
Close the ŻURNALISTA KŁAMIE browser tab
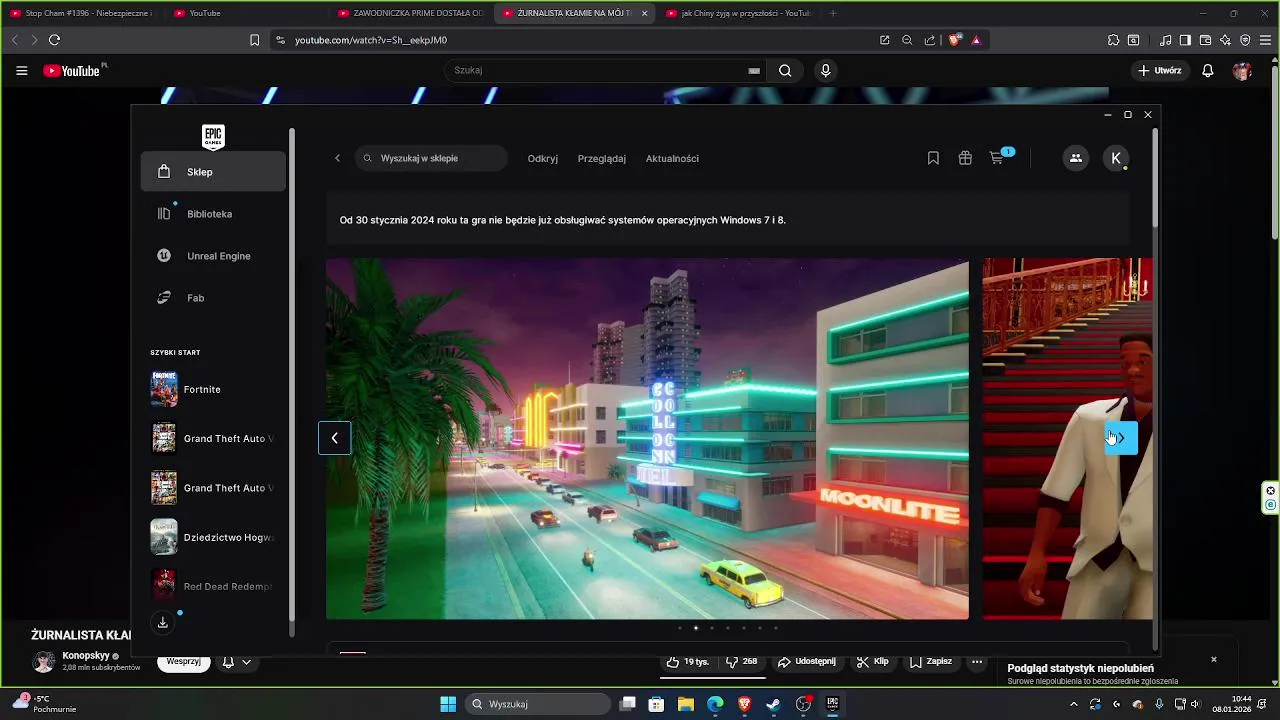(x=644, y=13)
